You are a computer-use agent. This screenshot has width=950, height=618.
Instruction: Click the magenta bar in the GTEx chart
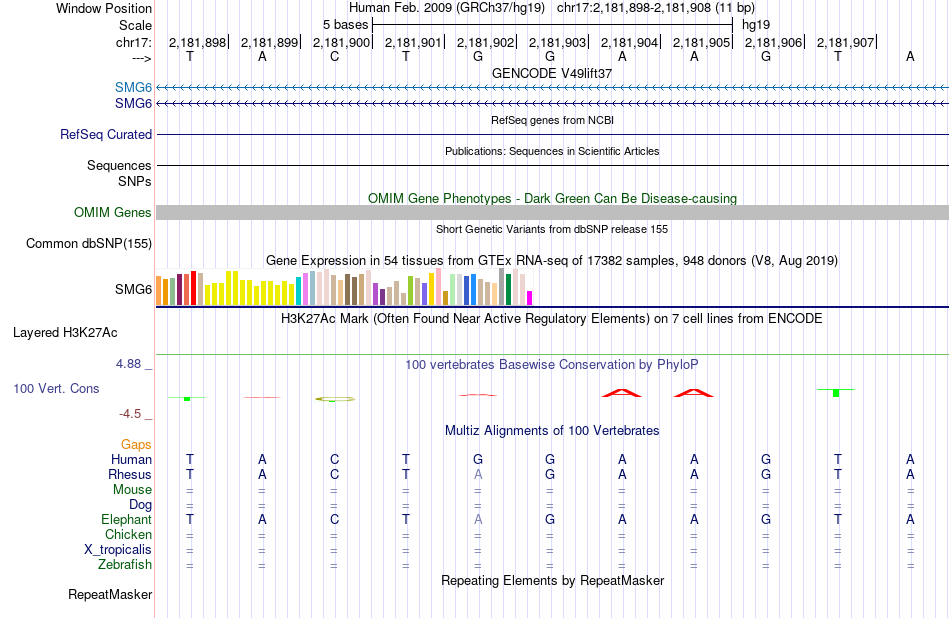point(530,297)
